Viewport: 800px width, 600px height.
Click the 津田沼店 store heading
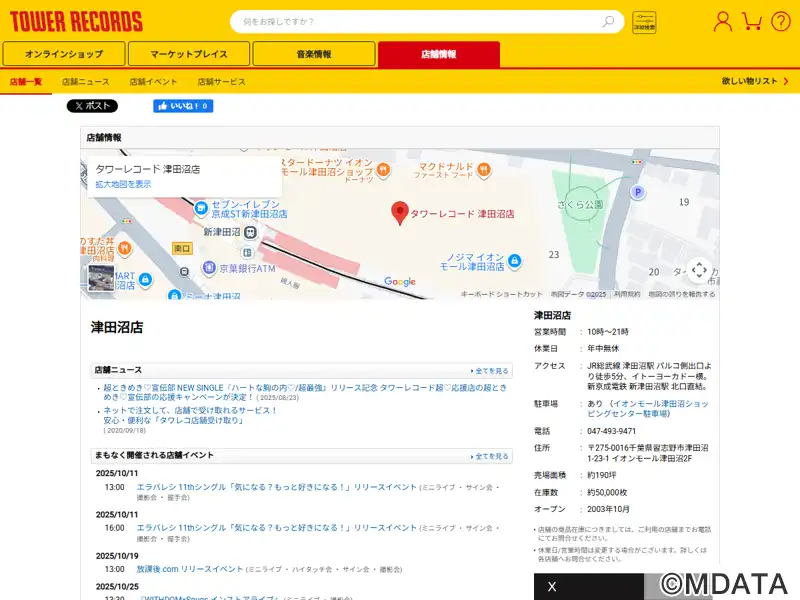tap(117, 327)
